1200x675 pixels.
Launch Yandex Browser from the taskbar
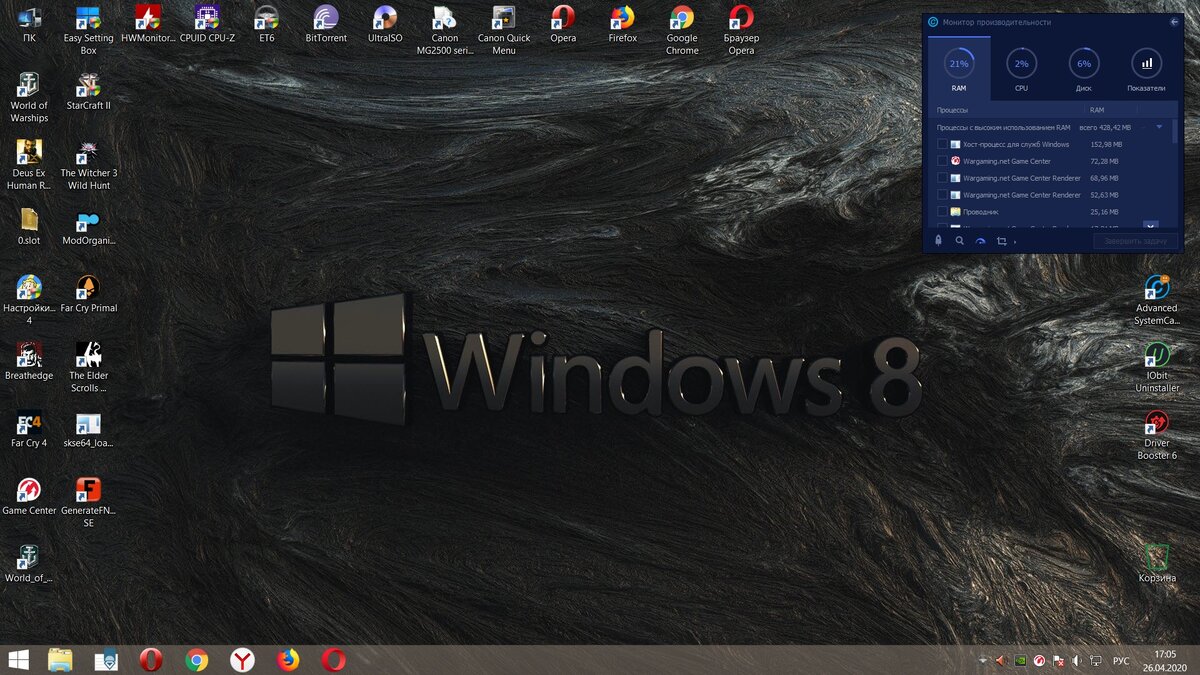pyautogui.click(x=242, y=659)
